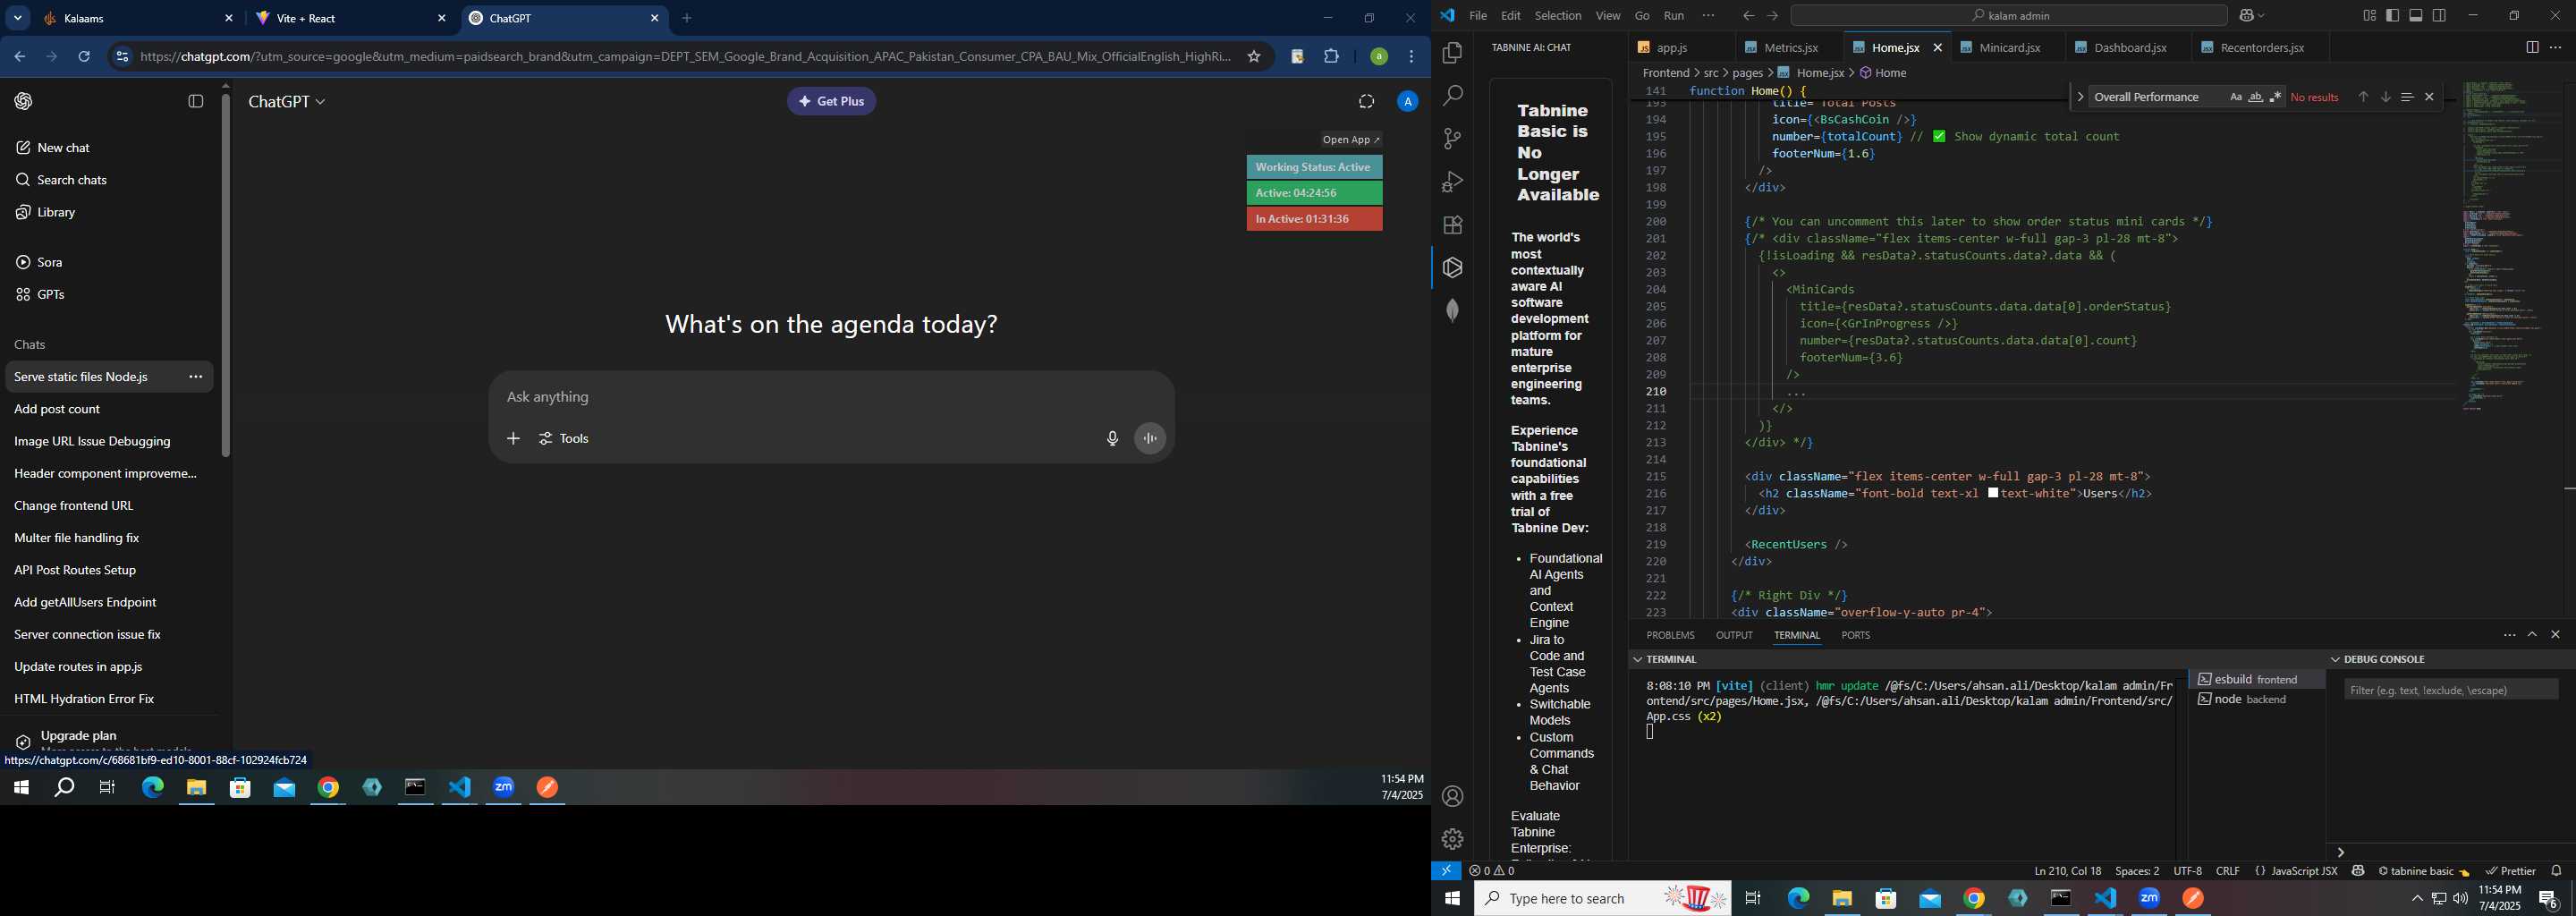Viewport: 2576px width, 916px height.
Task: Bookmark this page with the star icon
Action: point(1254,57)
